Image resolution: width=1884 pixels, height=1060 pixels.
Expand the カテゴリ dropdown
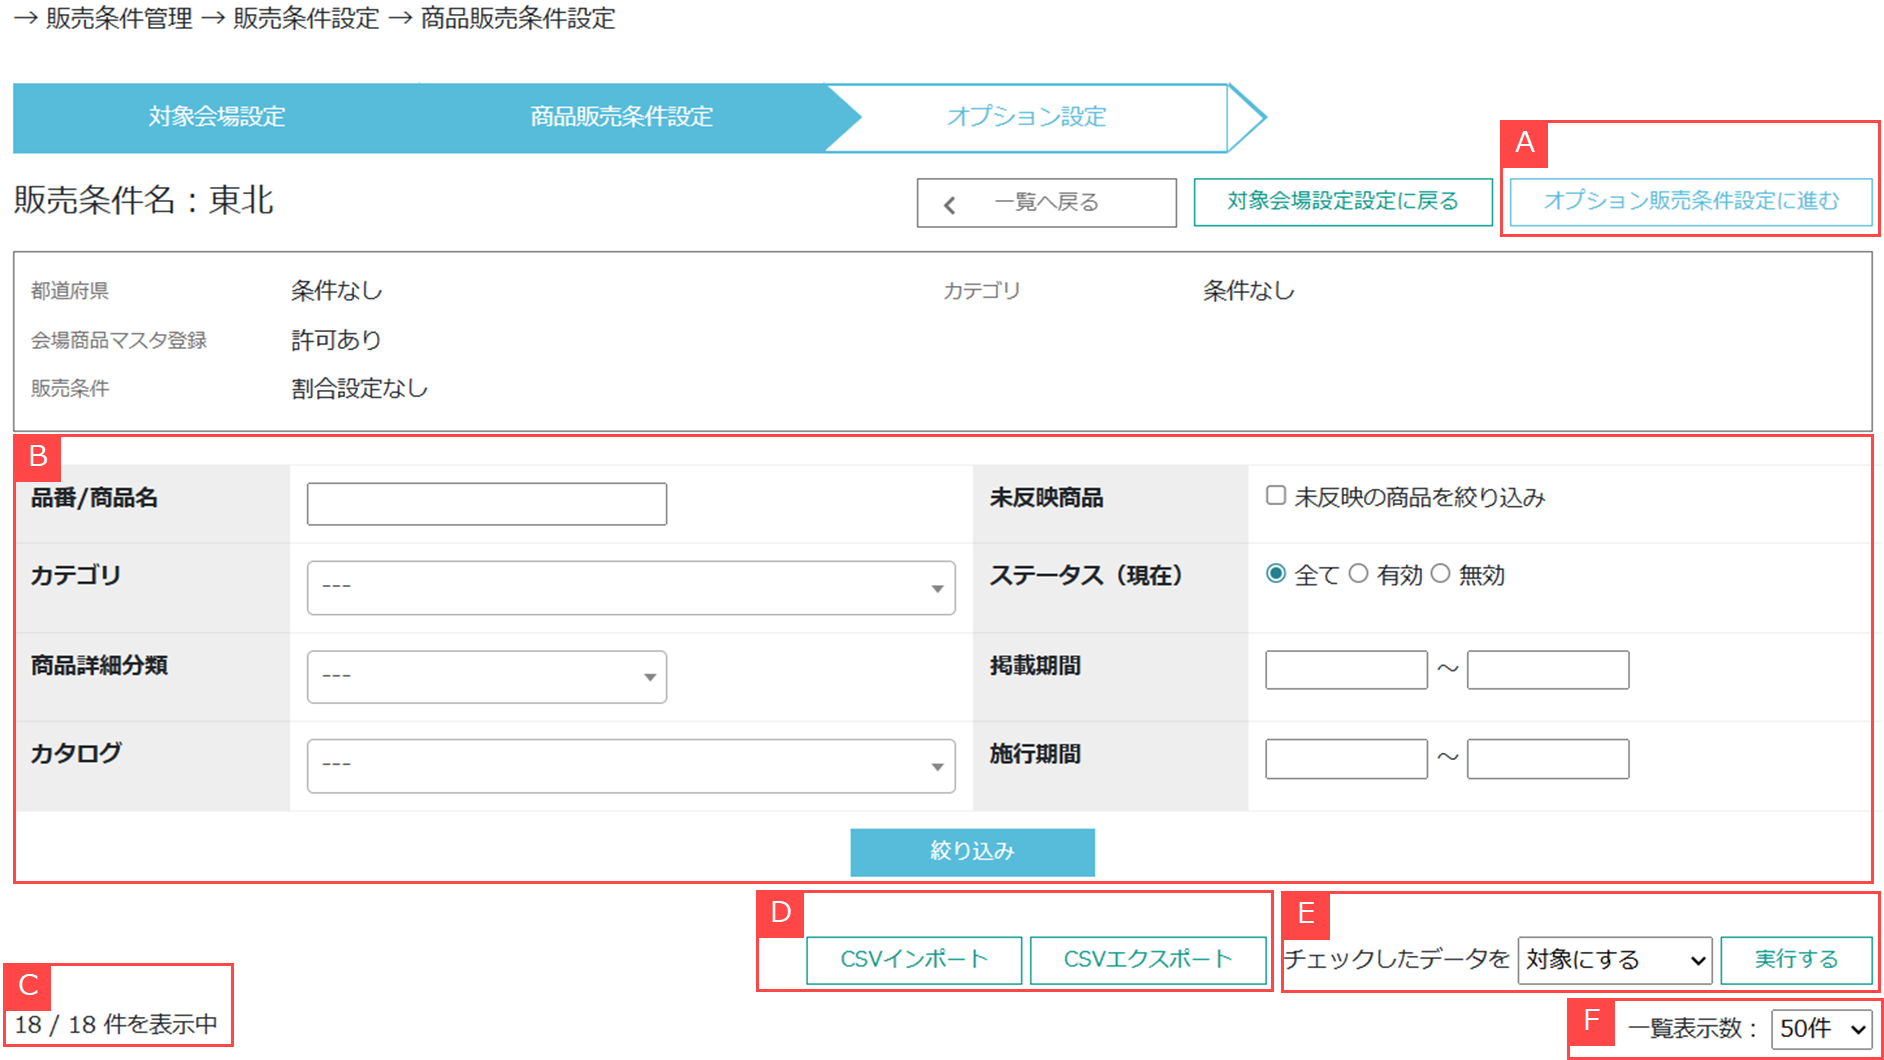tap(631, 587)
